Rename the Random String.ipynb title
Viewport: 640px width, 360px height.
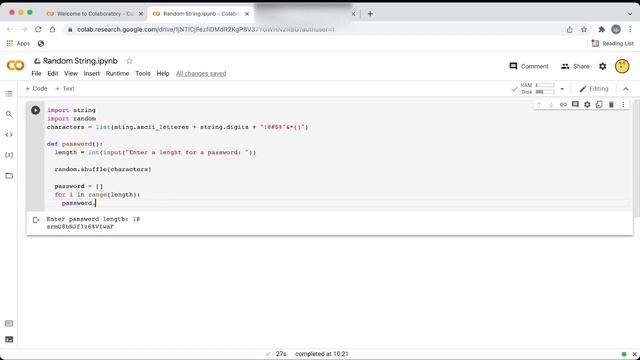(80, 61)
